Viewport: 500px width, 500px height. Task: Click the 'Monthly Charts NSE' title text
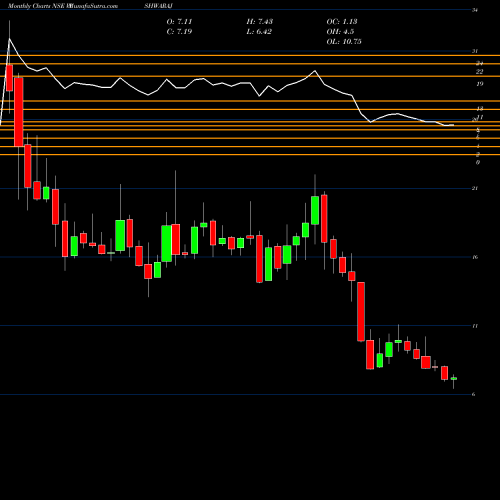click(x=36, y=6)
